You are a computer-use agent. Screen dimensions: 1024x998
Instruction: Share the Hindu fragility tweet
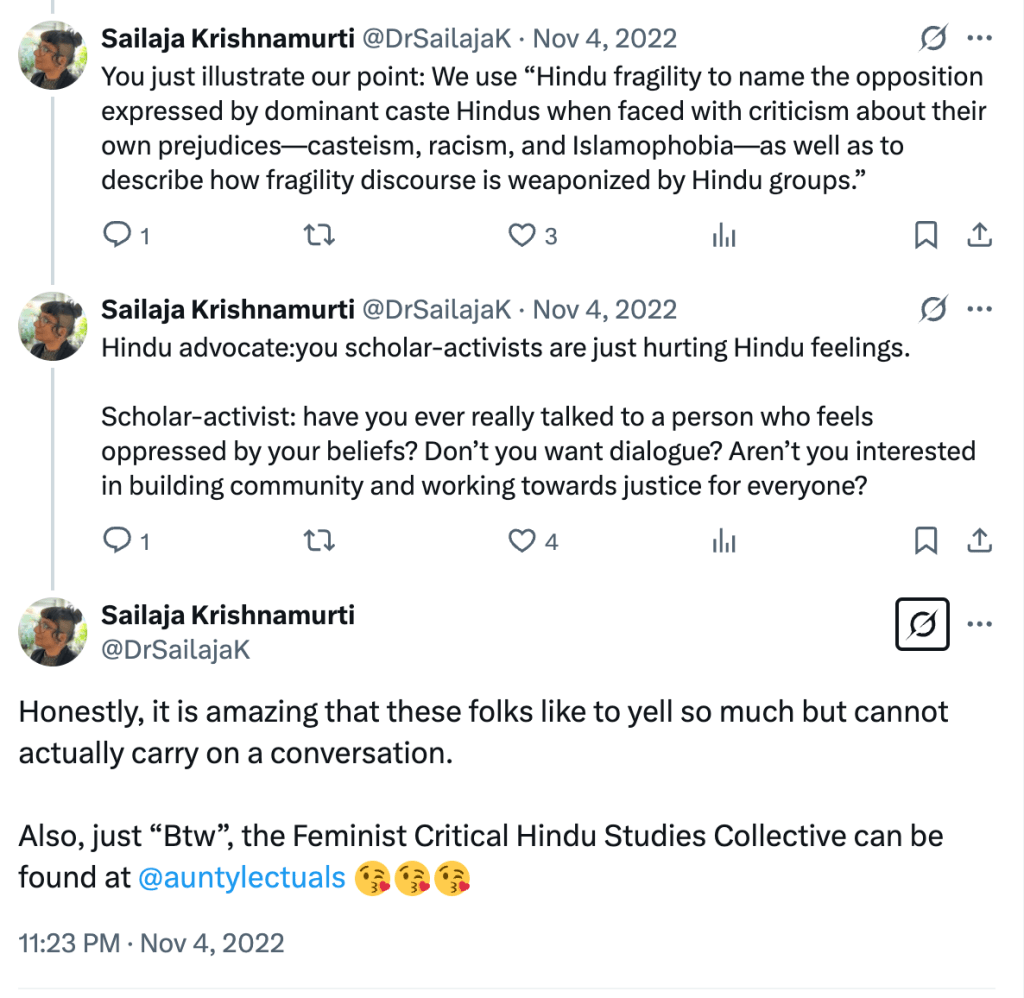coord(980,235)
